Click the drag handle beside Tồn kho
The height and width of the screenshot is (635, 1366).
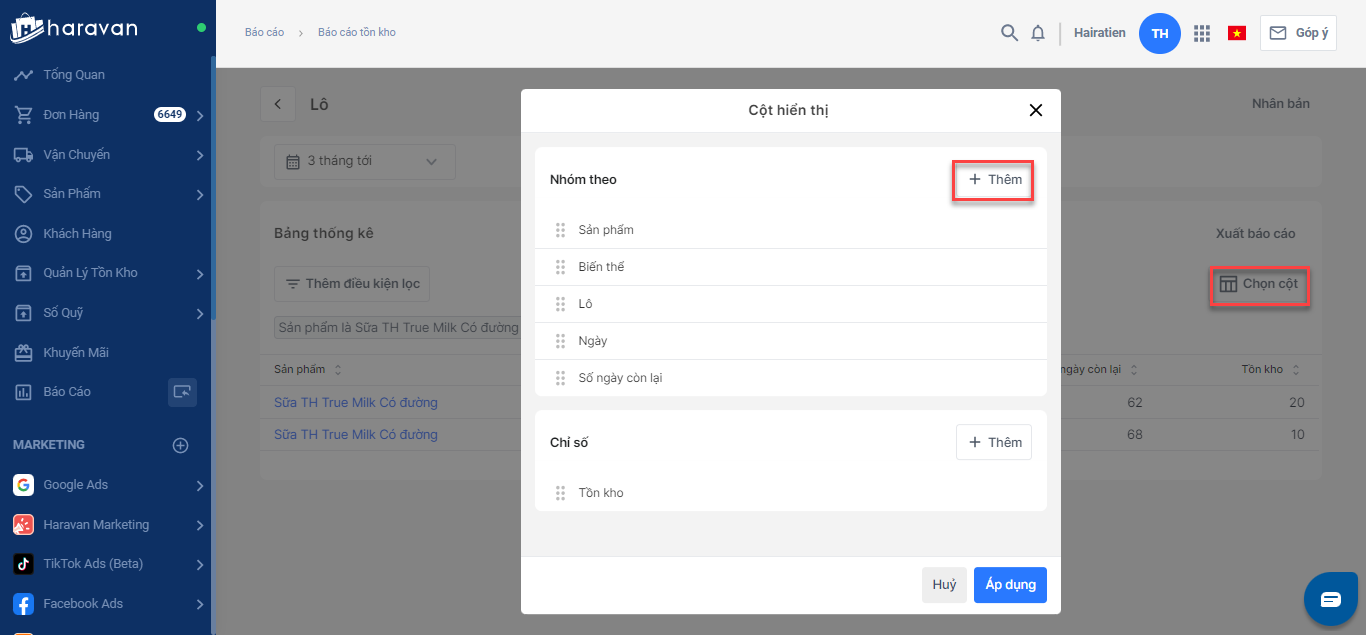click(x=560, y=493)
